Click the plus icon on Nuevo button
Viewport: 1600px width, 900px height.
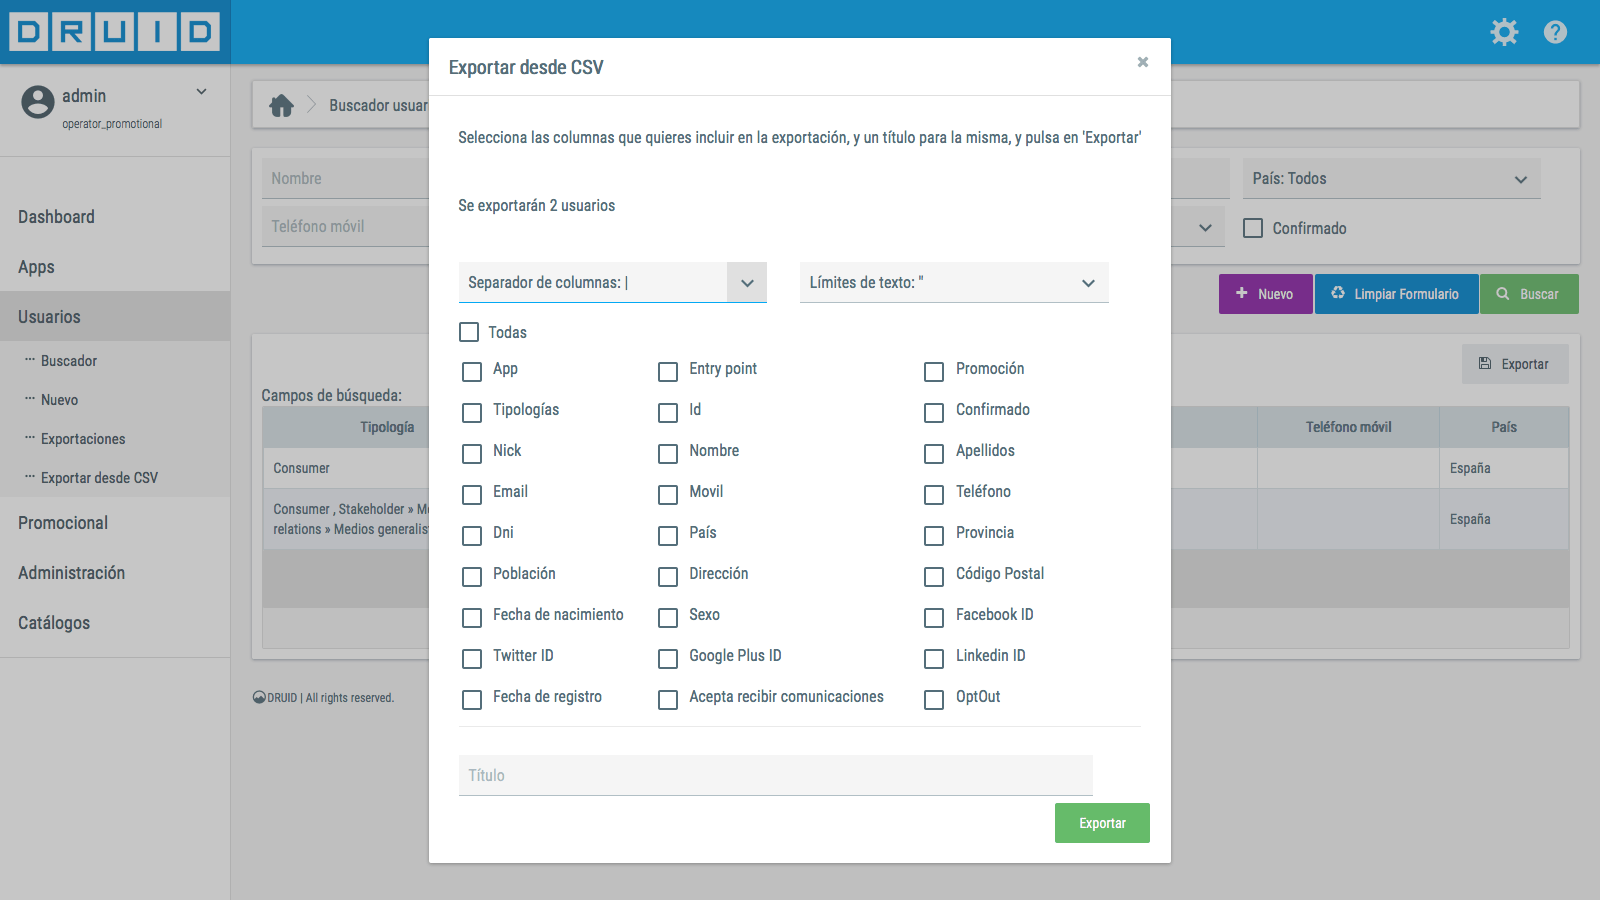point(1242,293)
